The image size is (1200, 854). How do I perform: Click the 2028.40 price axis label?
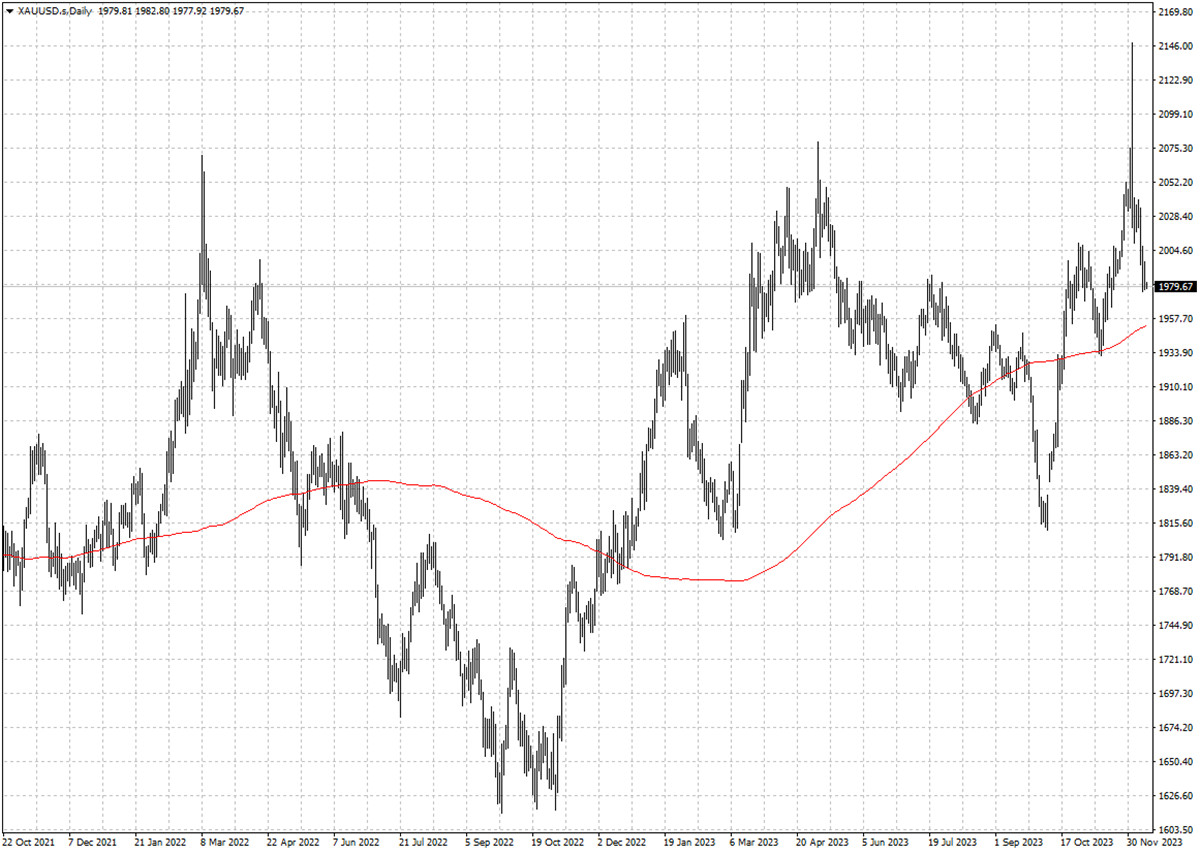[1174, 216]
